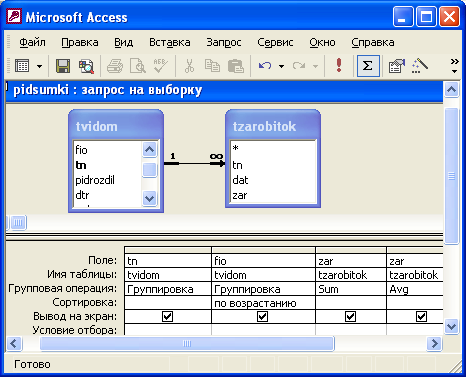Open the Файл menu

(x=32, y=42)
